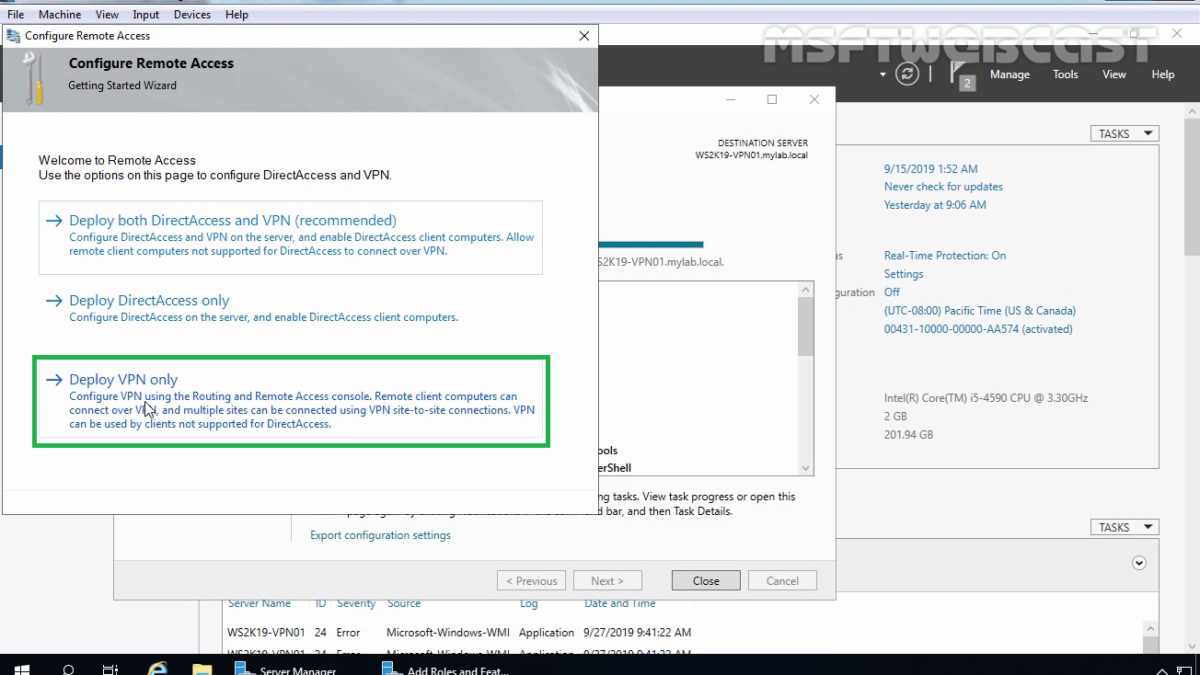This screenshot has height=675, width=1200.
Task: Click the Server Manager refresh icon
Action: coord(907,74)
